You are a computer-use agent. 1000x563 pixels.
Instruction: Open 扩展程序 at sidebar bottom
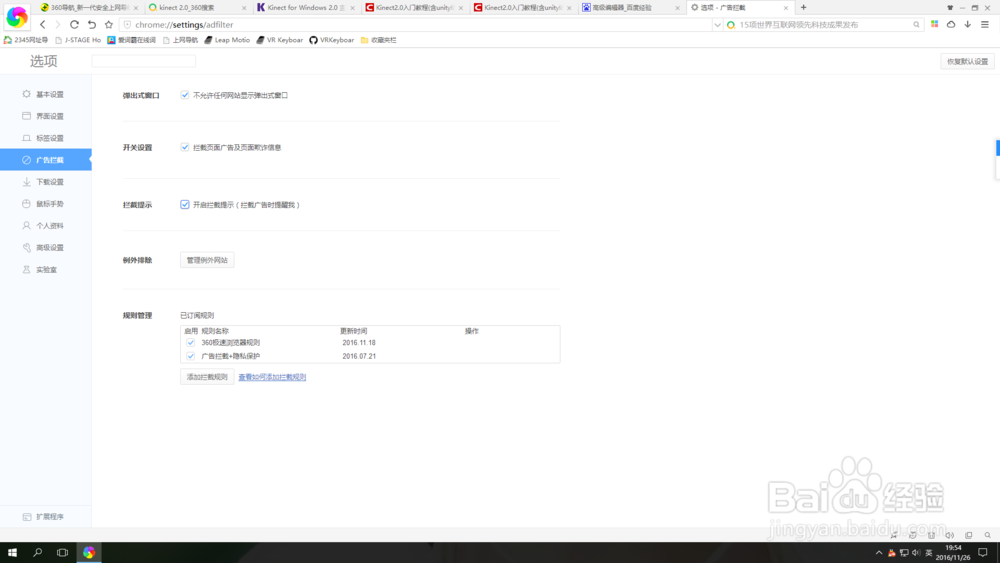click(x=45, y=516)
